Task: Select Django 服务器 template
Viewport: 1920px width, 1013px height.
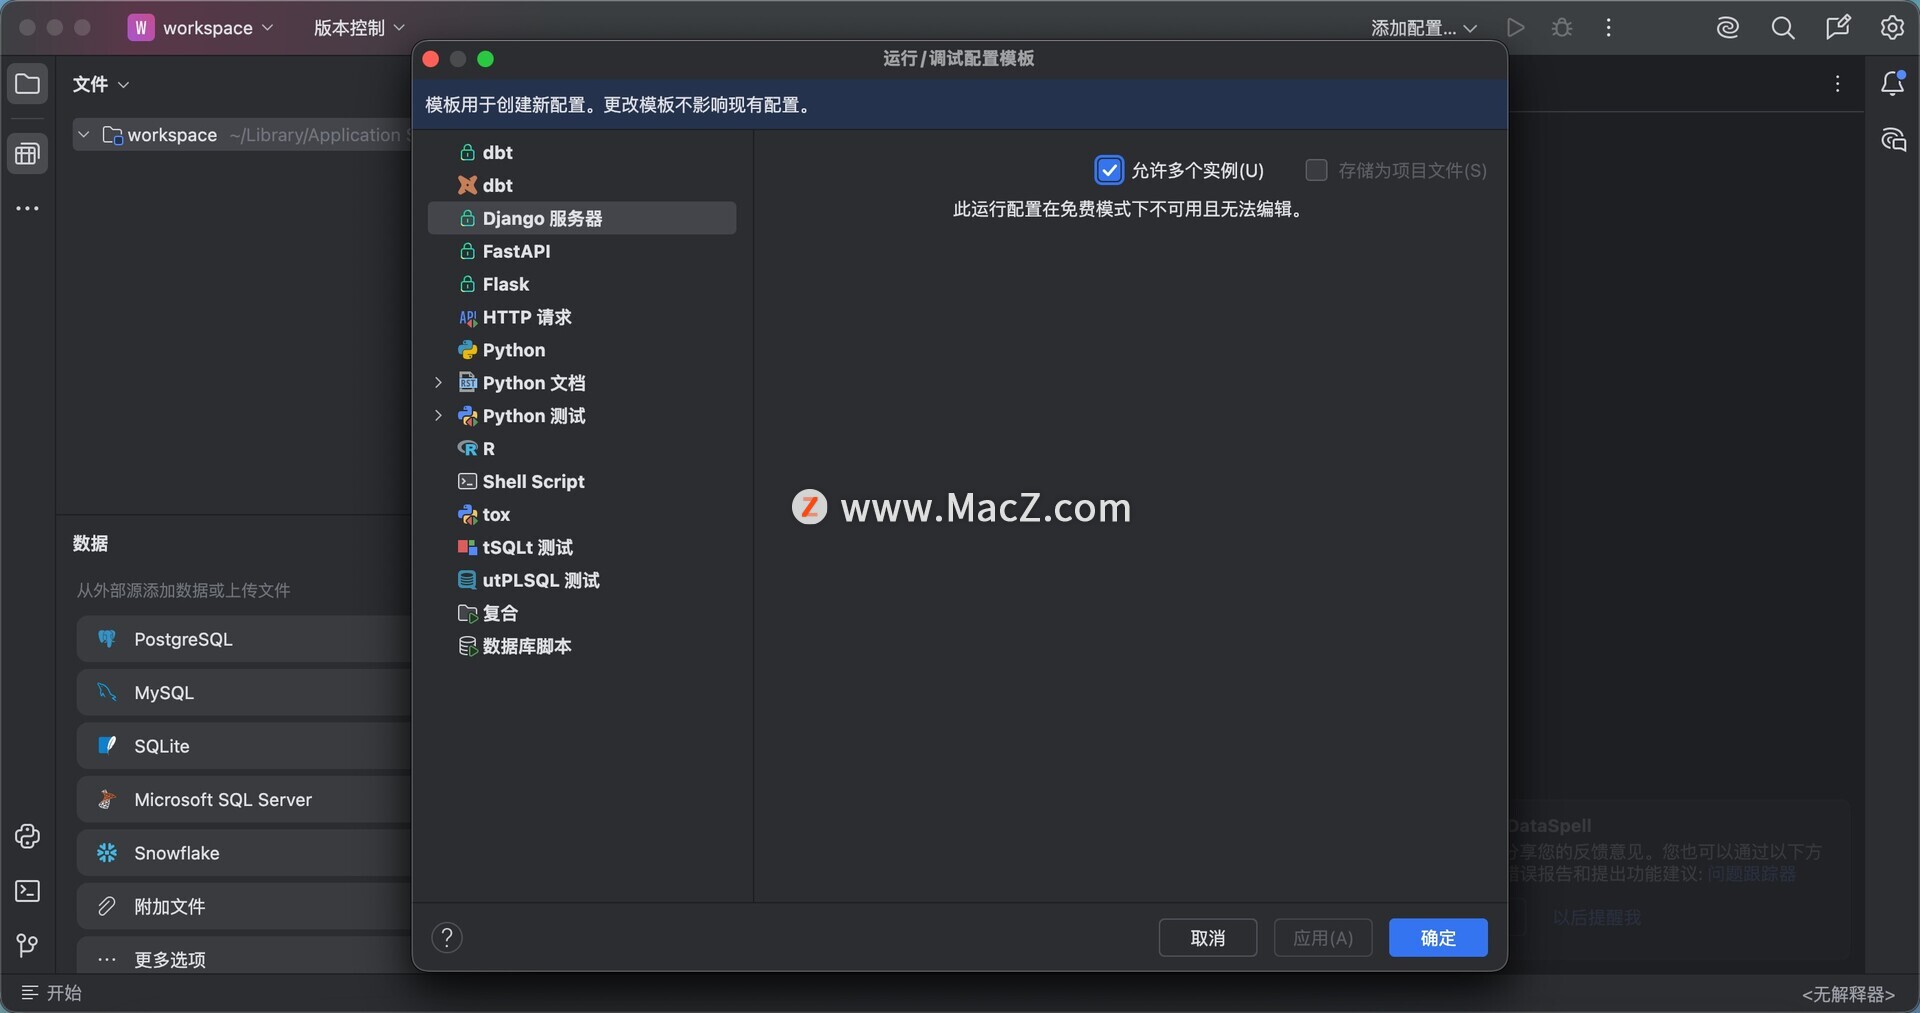Action: (x=582, y=219)
